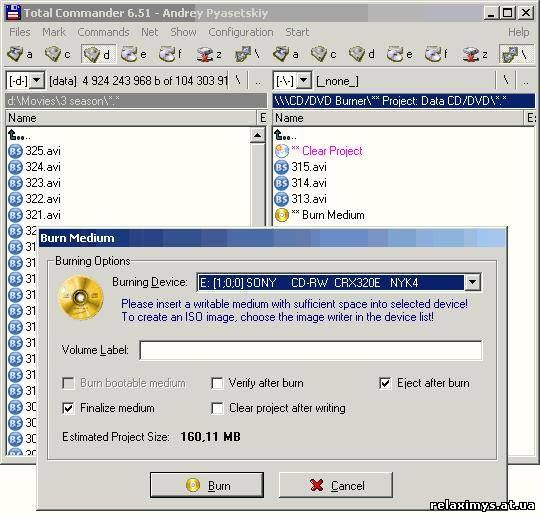Click the 324.avi file icon
The image size is (540, 515).
click(15, 167)
